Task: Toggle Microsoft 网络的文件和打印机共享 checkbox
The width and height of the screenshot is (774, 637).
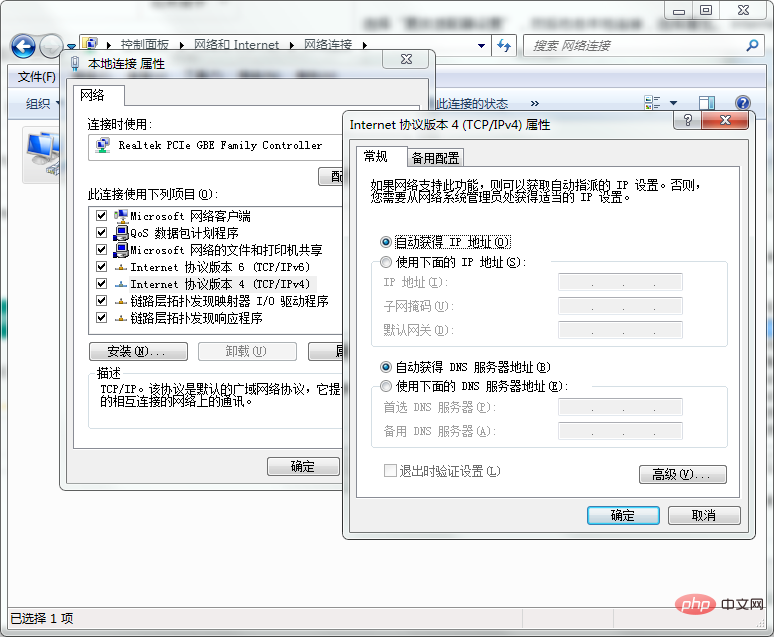Action: click(102, 250)
